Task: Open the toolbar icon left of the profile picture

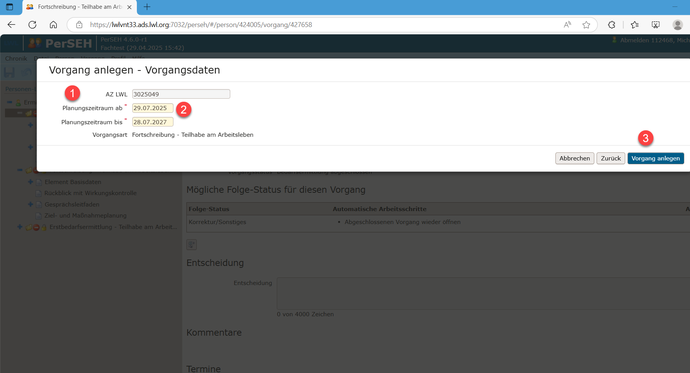Action: click(656, 25)
